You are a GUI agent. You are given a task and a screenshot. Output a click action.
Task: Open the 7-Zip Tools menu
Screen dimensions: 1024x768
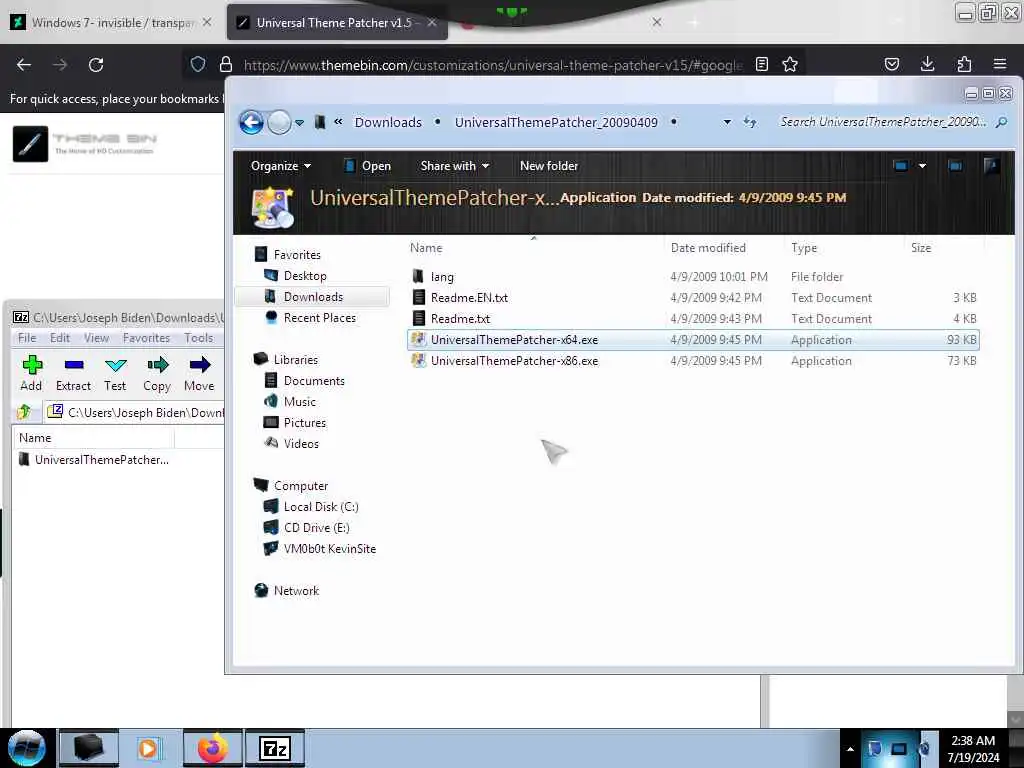pyautogui.click(x=199, y=338)
